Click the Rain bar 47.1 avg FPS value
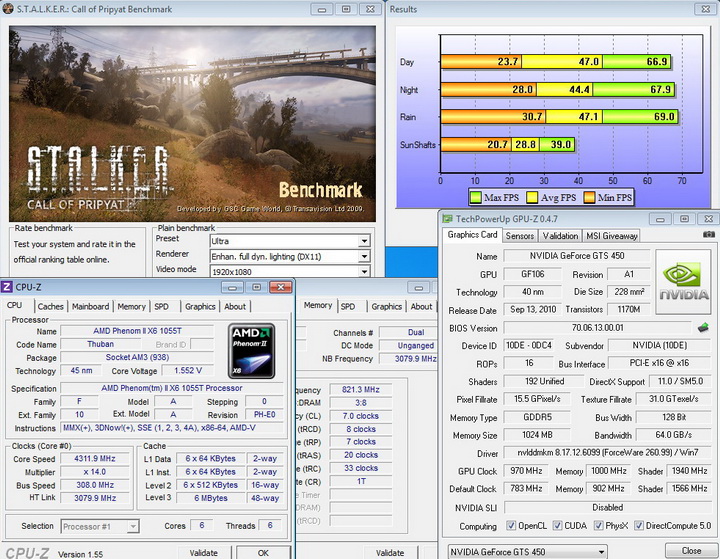 coord(588,117)
